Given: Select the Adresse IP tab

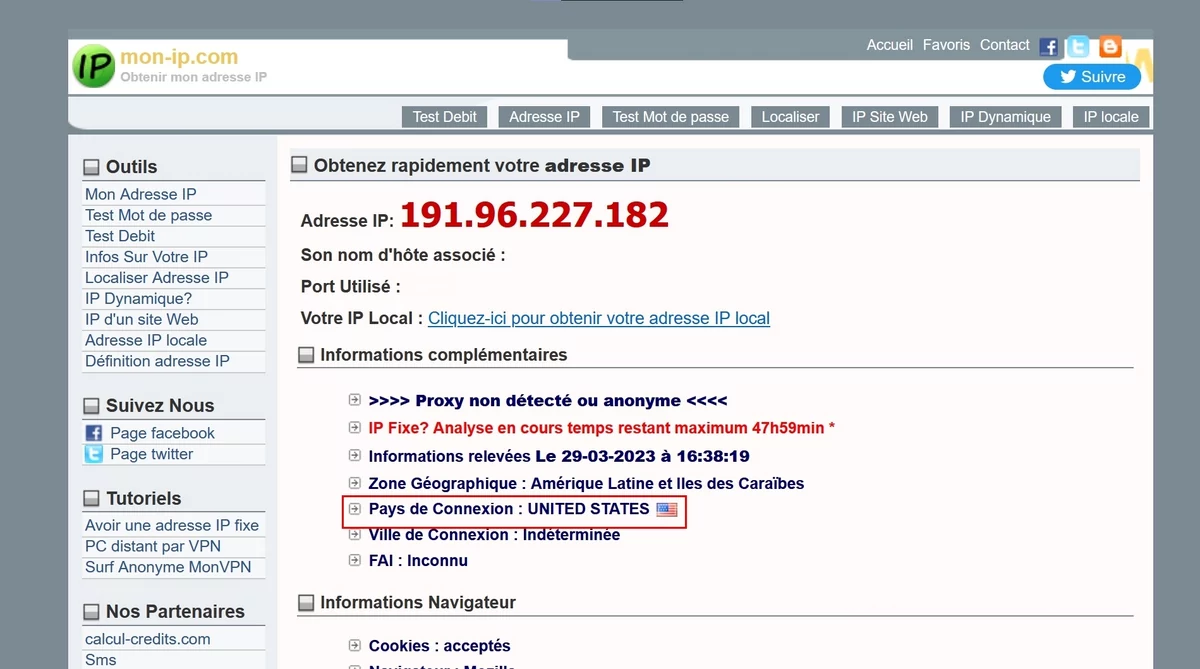Looking at the screenshot, I should (544, 117).
